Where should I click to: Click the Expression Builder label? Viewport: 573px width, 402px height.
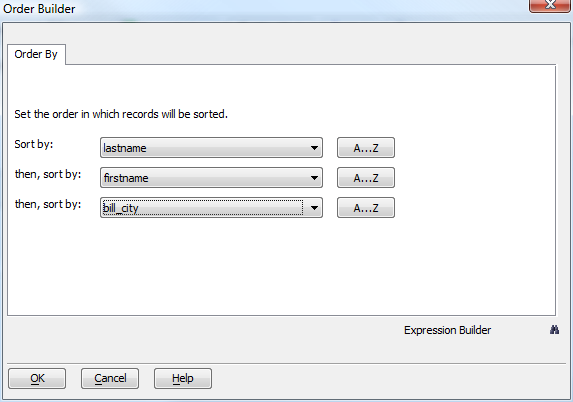coord(447,330)
